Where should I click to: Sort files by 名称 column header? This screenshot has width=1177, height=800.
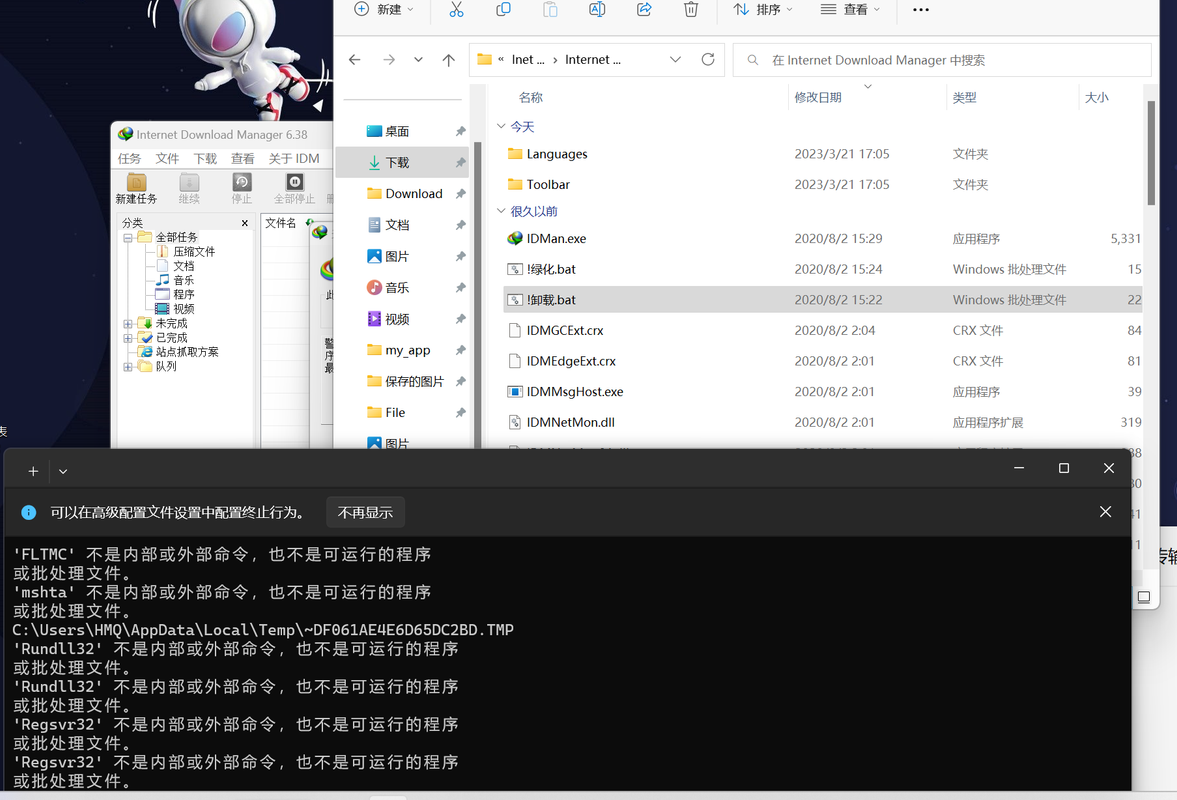click(531, 98)
